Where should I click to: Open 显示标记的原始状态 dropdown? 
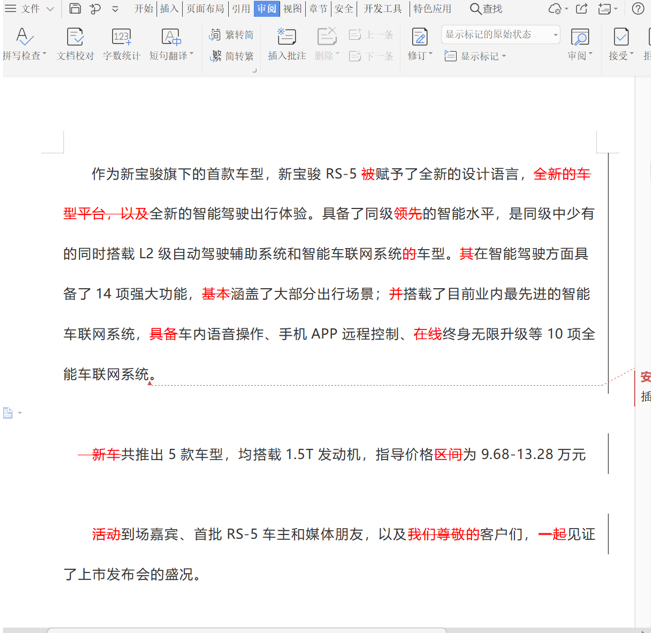[x=501, y=34]
